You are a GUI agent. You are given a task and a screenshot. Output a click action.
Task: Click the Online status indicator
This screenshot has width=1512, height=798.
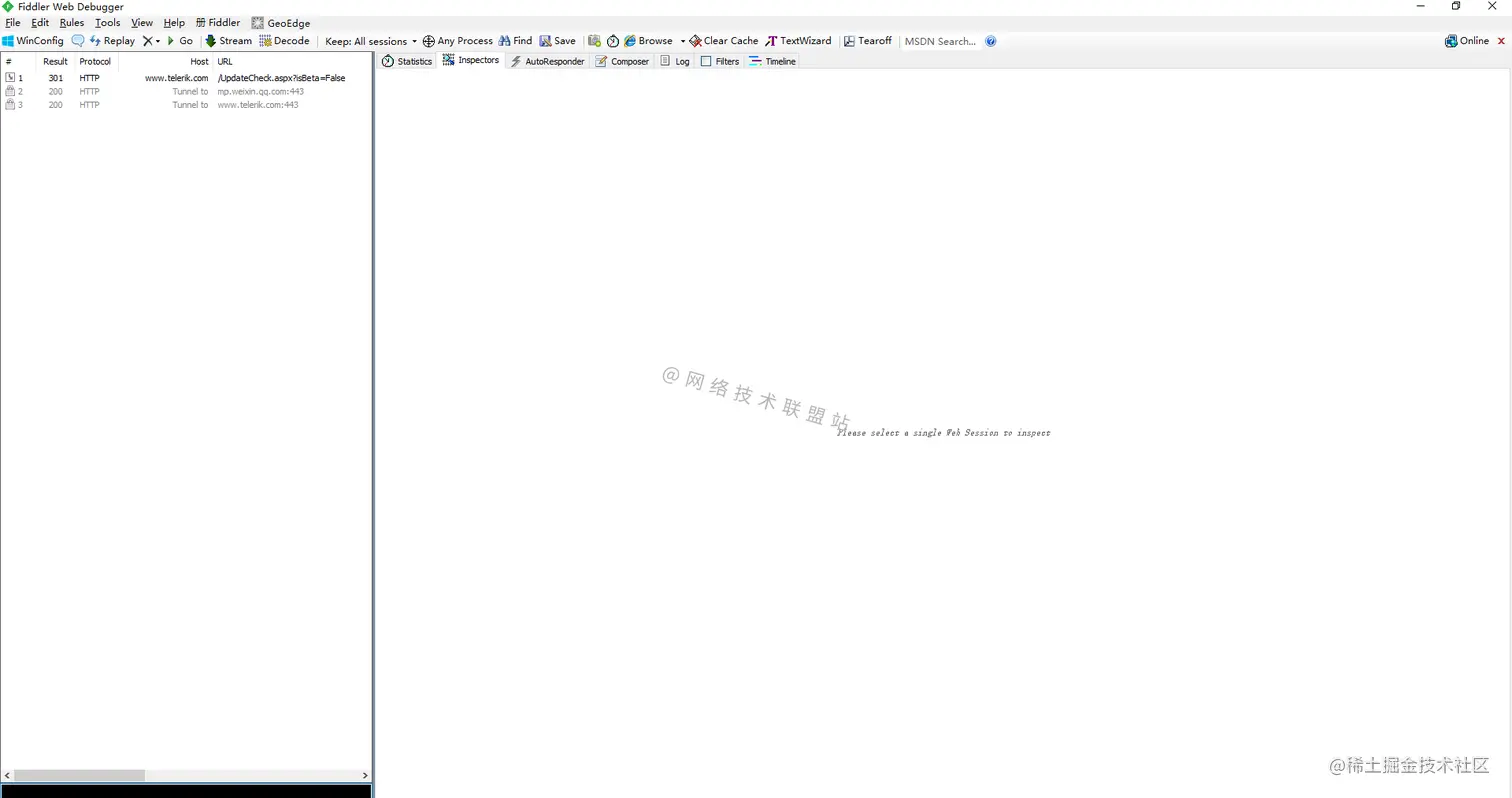[1467, 41]
